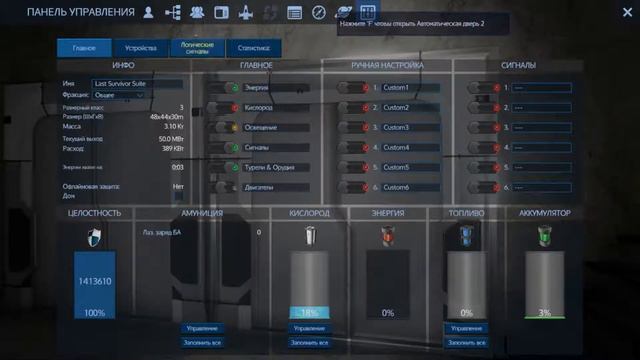640x360 pixels.
Task: Switch to the Устройства tab
Action: (141, 48)
